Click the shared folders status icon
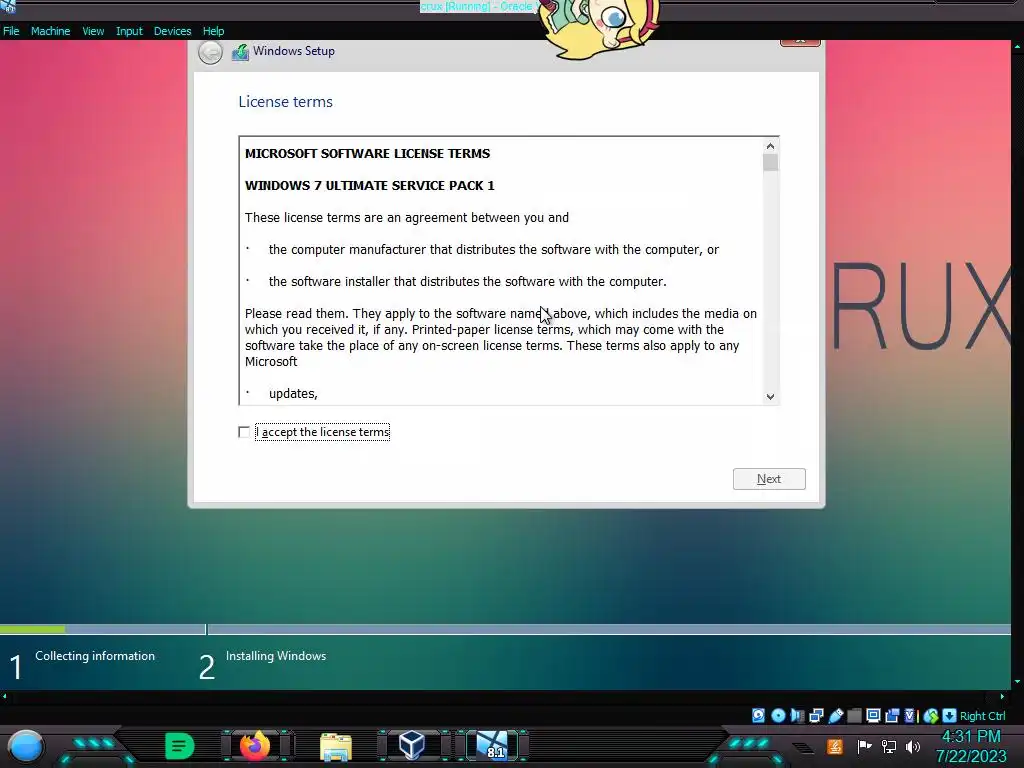The width and height of the screenshot is (1024, 768). [854, 716]
